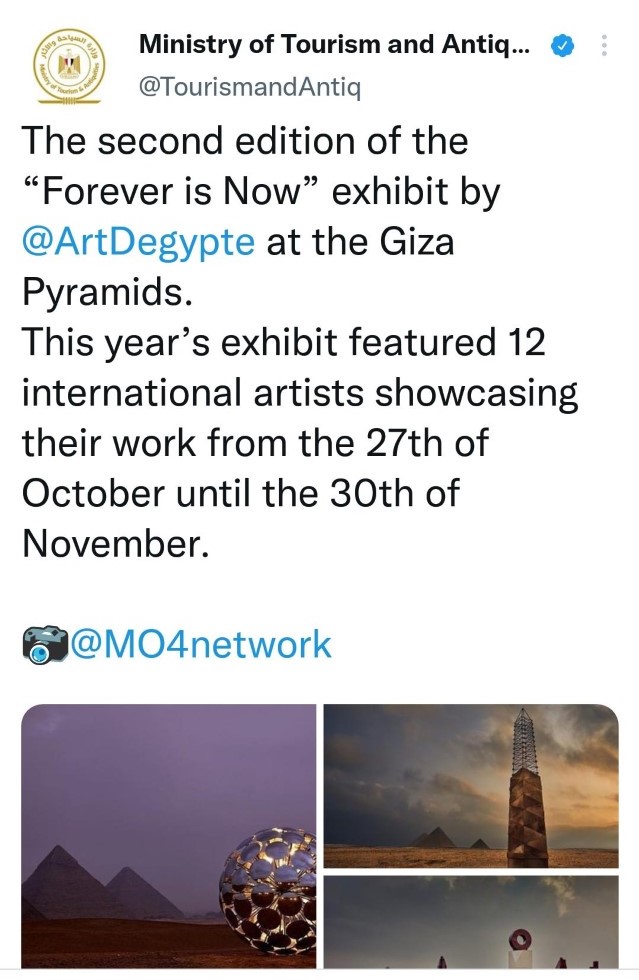Click the camera emoji before @MO4network

pos(45,644)
